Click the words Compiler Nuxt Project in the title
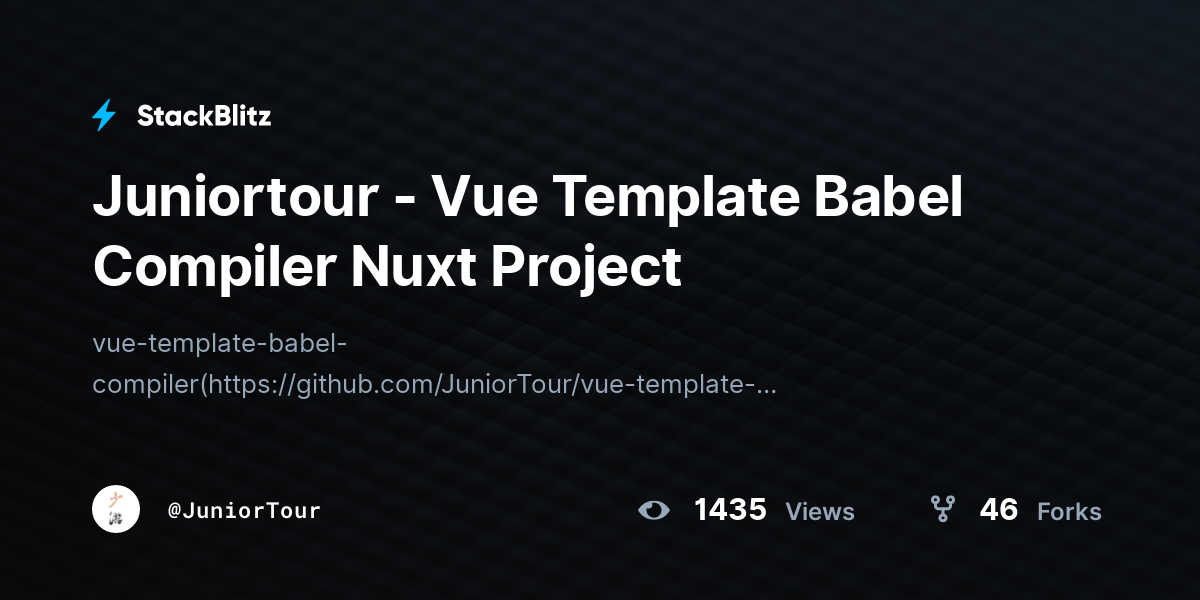Viewport: 1200px width, 600px height. [387, 266]
